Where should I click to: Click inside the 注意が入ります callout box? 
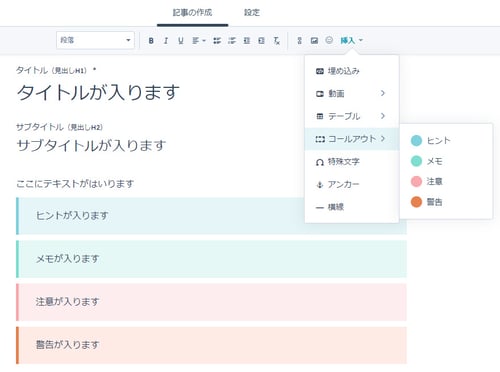(x=211, y=302)
